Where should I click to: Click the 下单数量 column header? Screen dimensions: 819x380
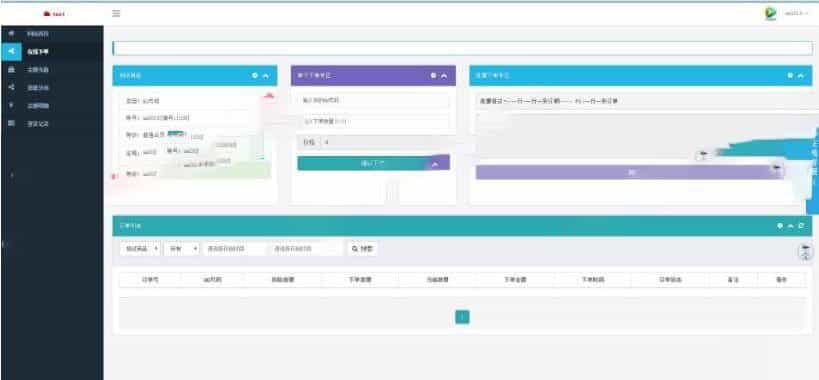pos(360,280)
